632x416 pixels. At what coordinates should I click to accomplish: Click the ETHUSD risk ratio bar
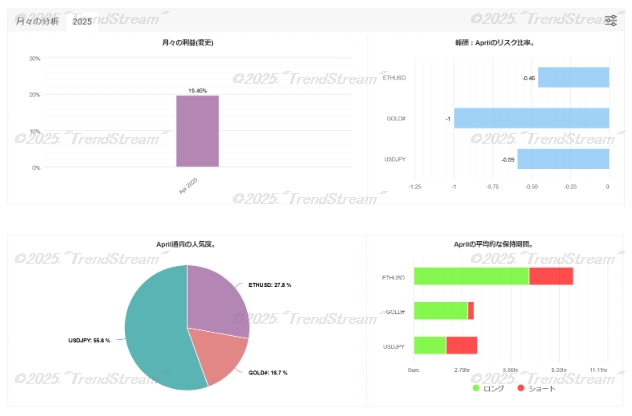click(574, 77)
